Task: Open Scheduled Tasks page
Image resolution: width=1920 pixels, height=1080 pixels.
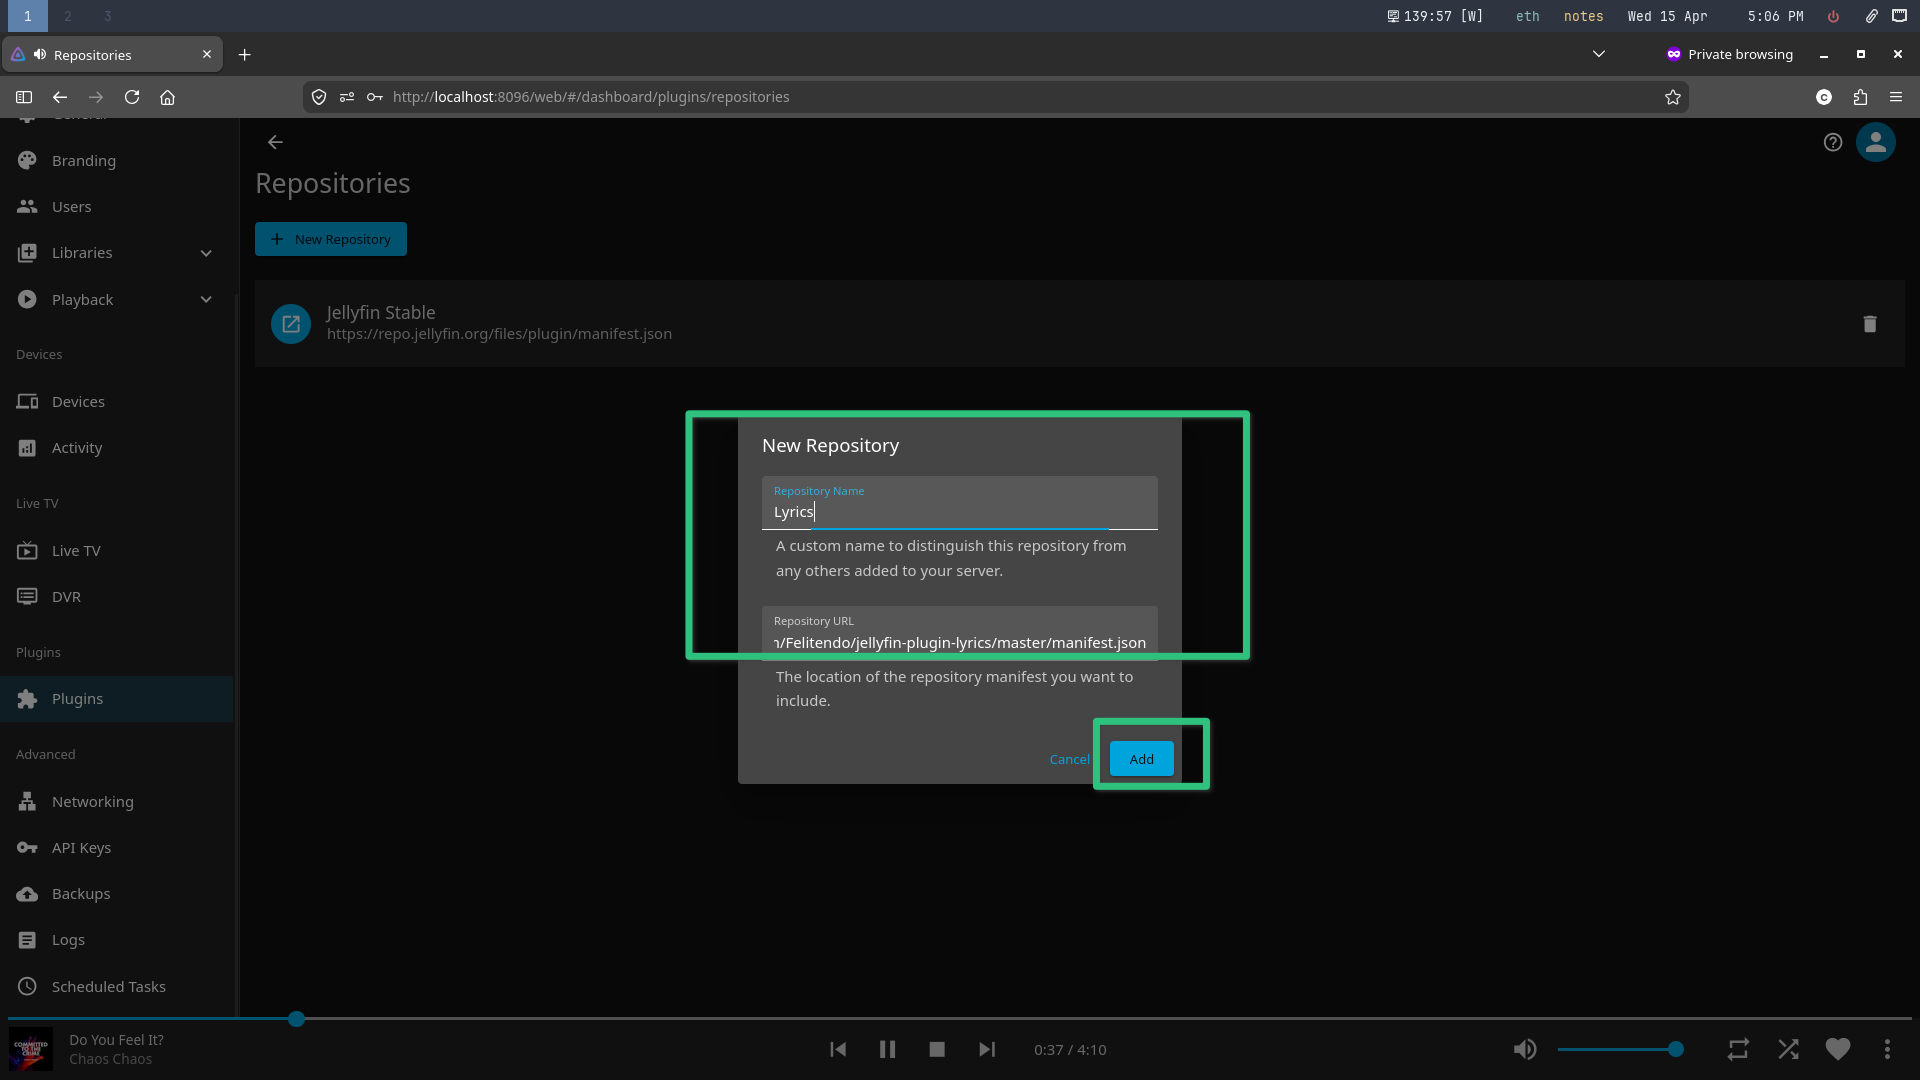Action: tap(117, 987)
